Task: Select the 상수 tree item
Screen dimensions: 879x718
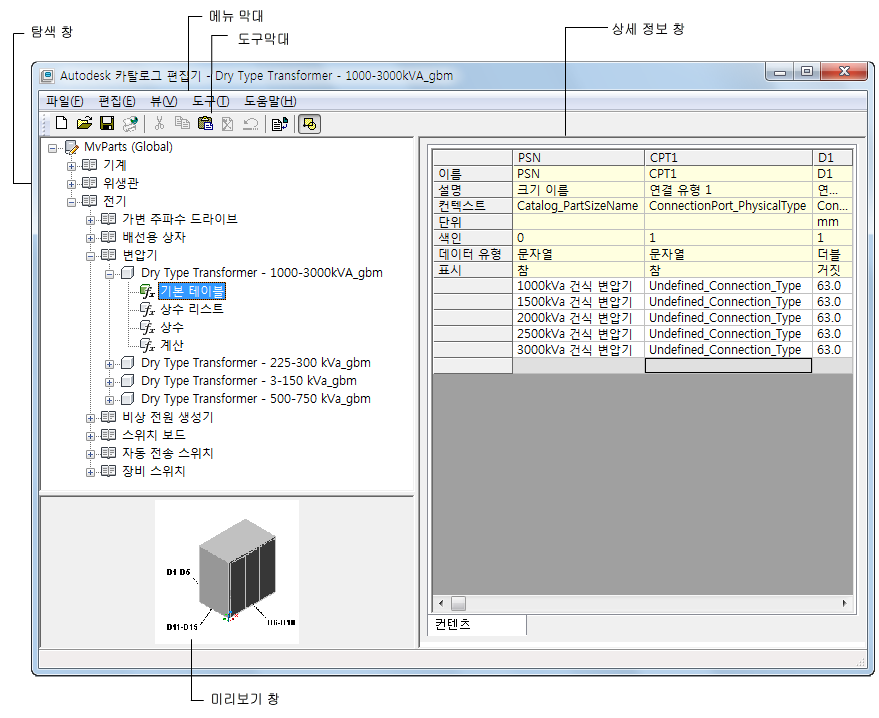Action: pyautogui.click(x=172, y=327)
